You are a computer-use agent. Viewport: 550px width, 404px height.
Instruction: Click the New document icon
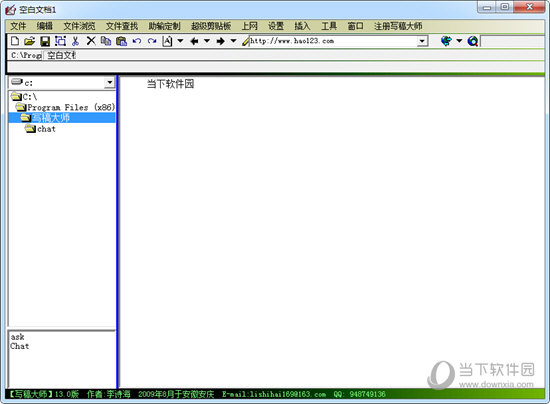click(15, 41)
